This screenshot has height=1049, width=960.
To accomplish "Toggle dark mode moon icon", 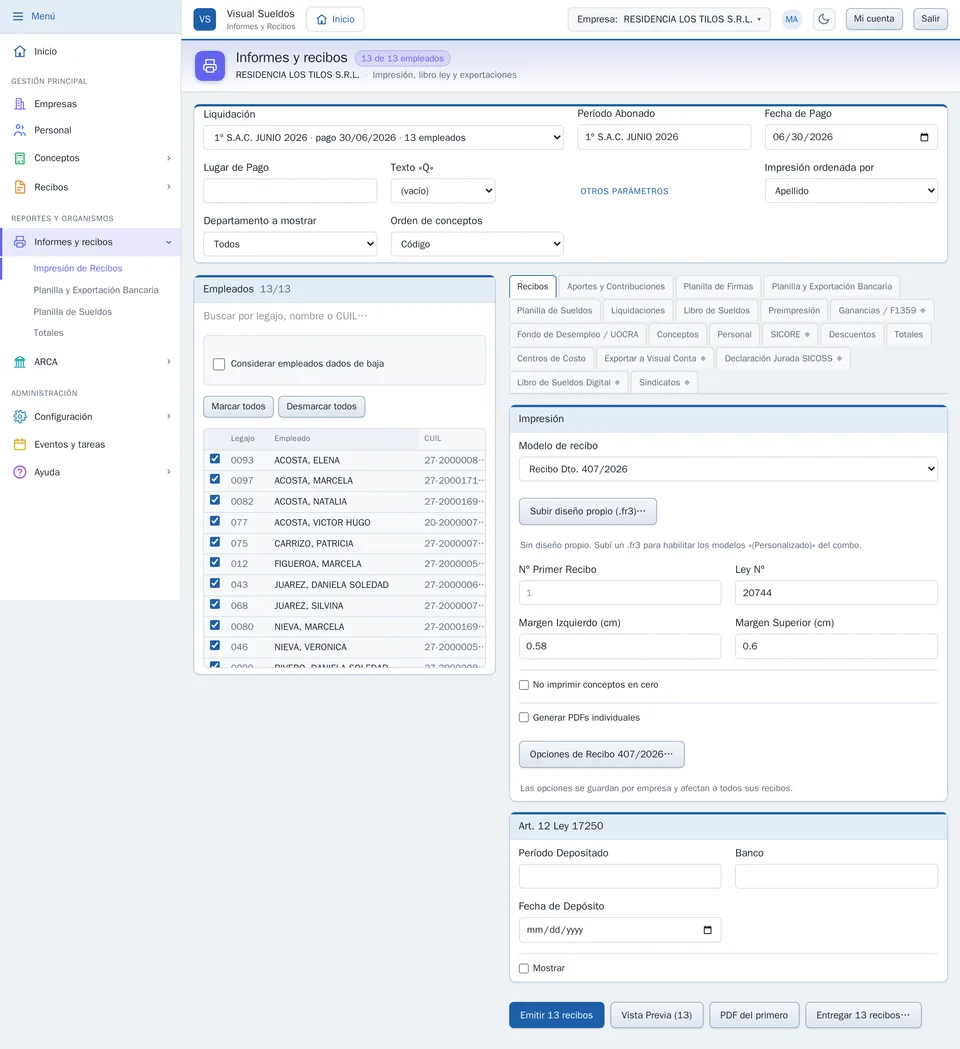I will 824,19.
